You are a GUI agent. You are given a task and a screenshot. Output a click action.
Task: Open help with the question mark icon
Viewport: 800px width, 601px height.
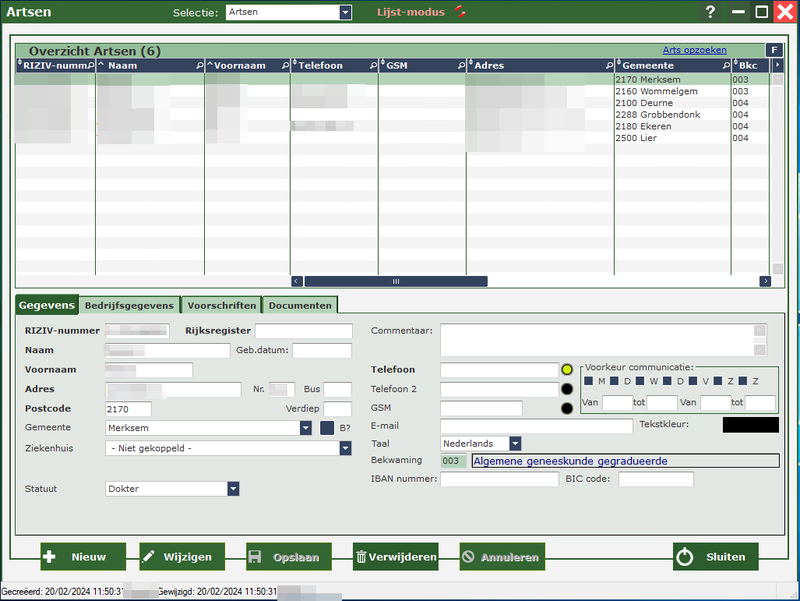711,12
